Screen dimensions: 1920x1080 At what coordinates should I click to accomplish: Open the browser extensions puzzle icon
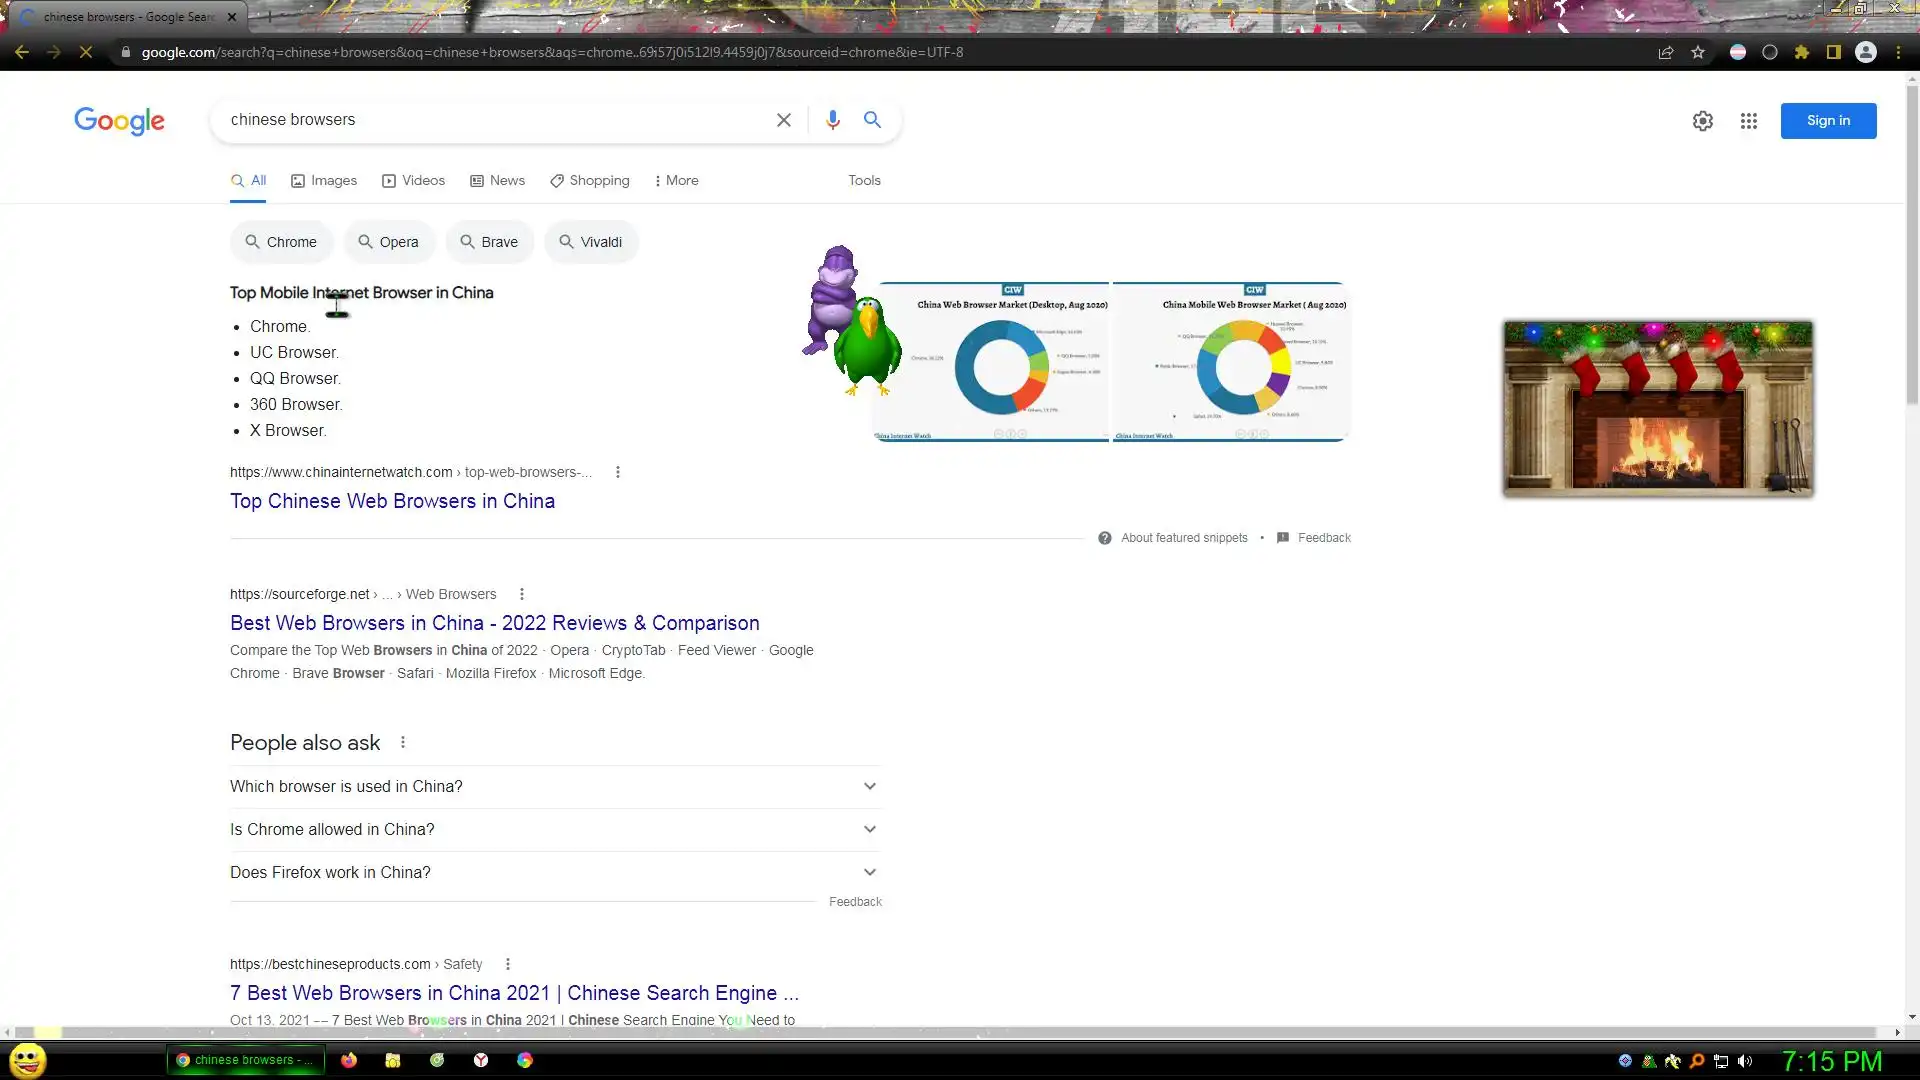point(1802,52)
